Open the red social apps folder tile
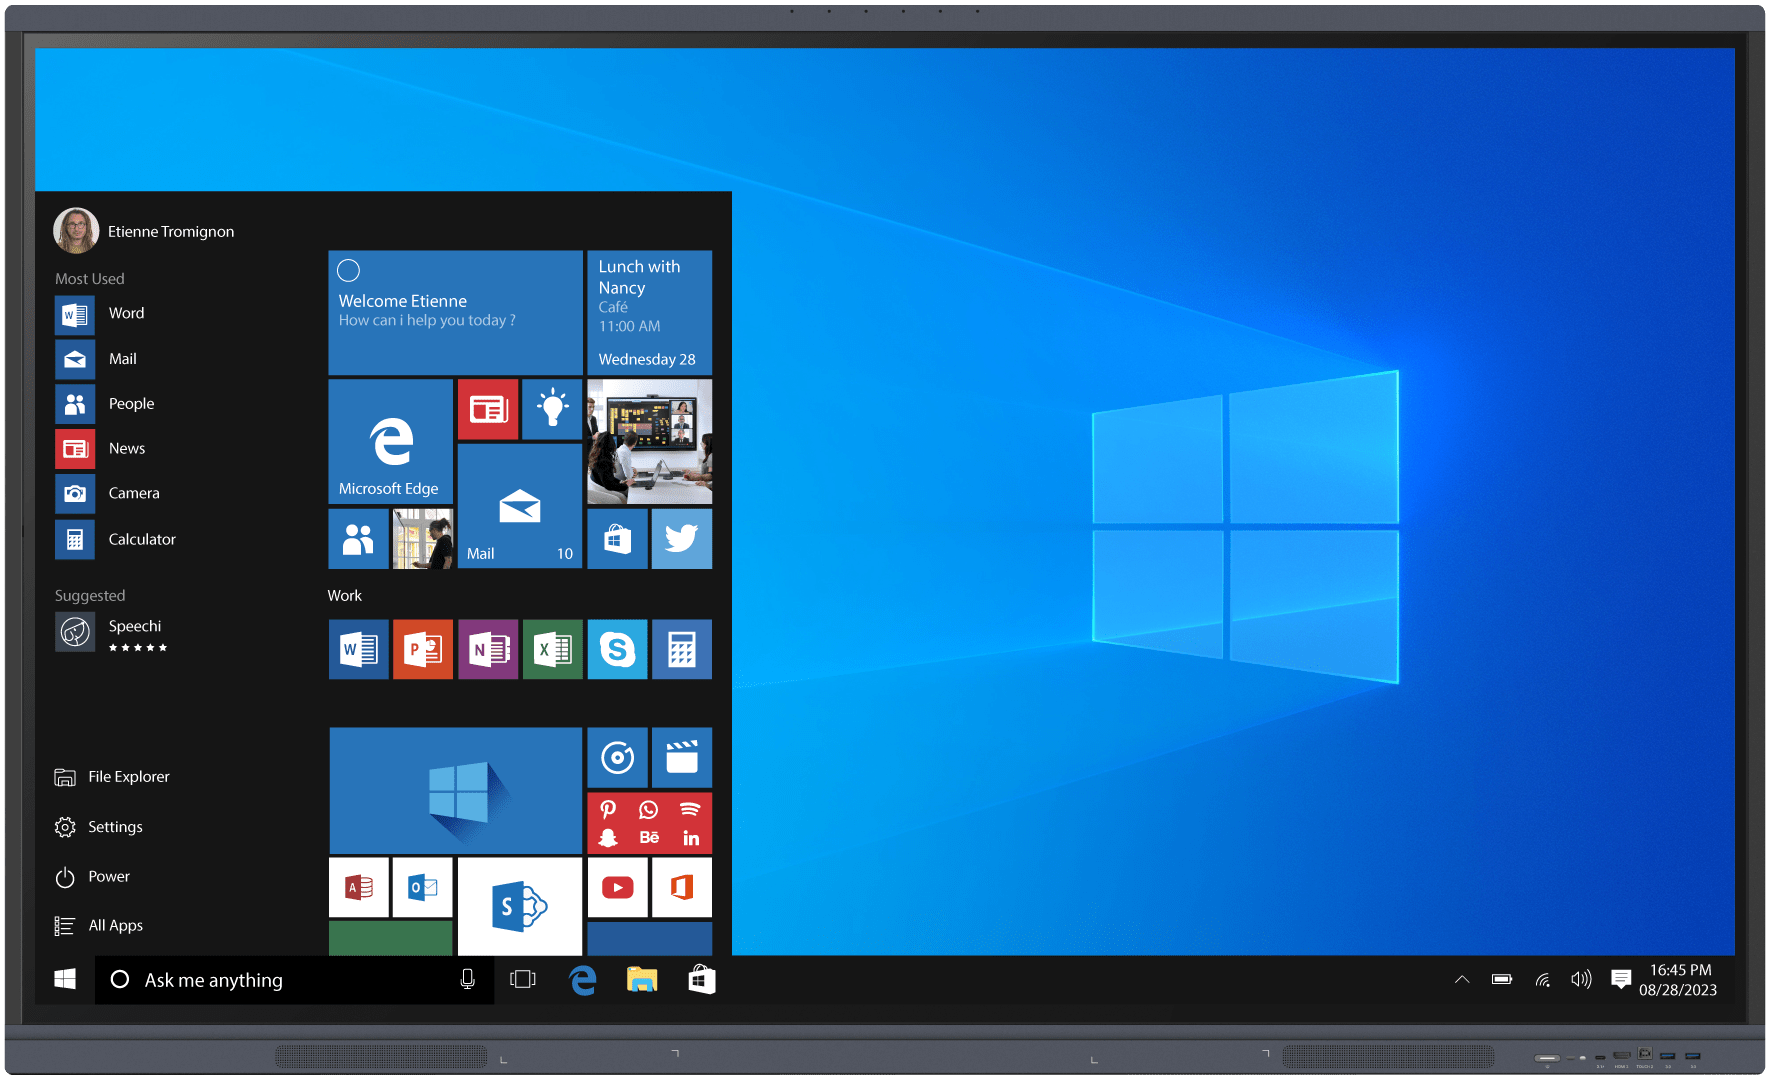The width and height of the screenshot is (1770, 1080). [x=649, y=823]
